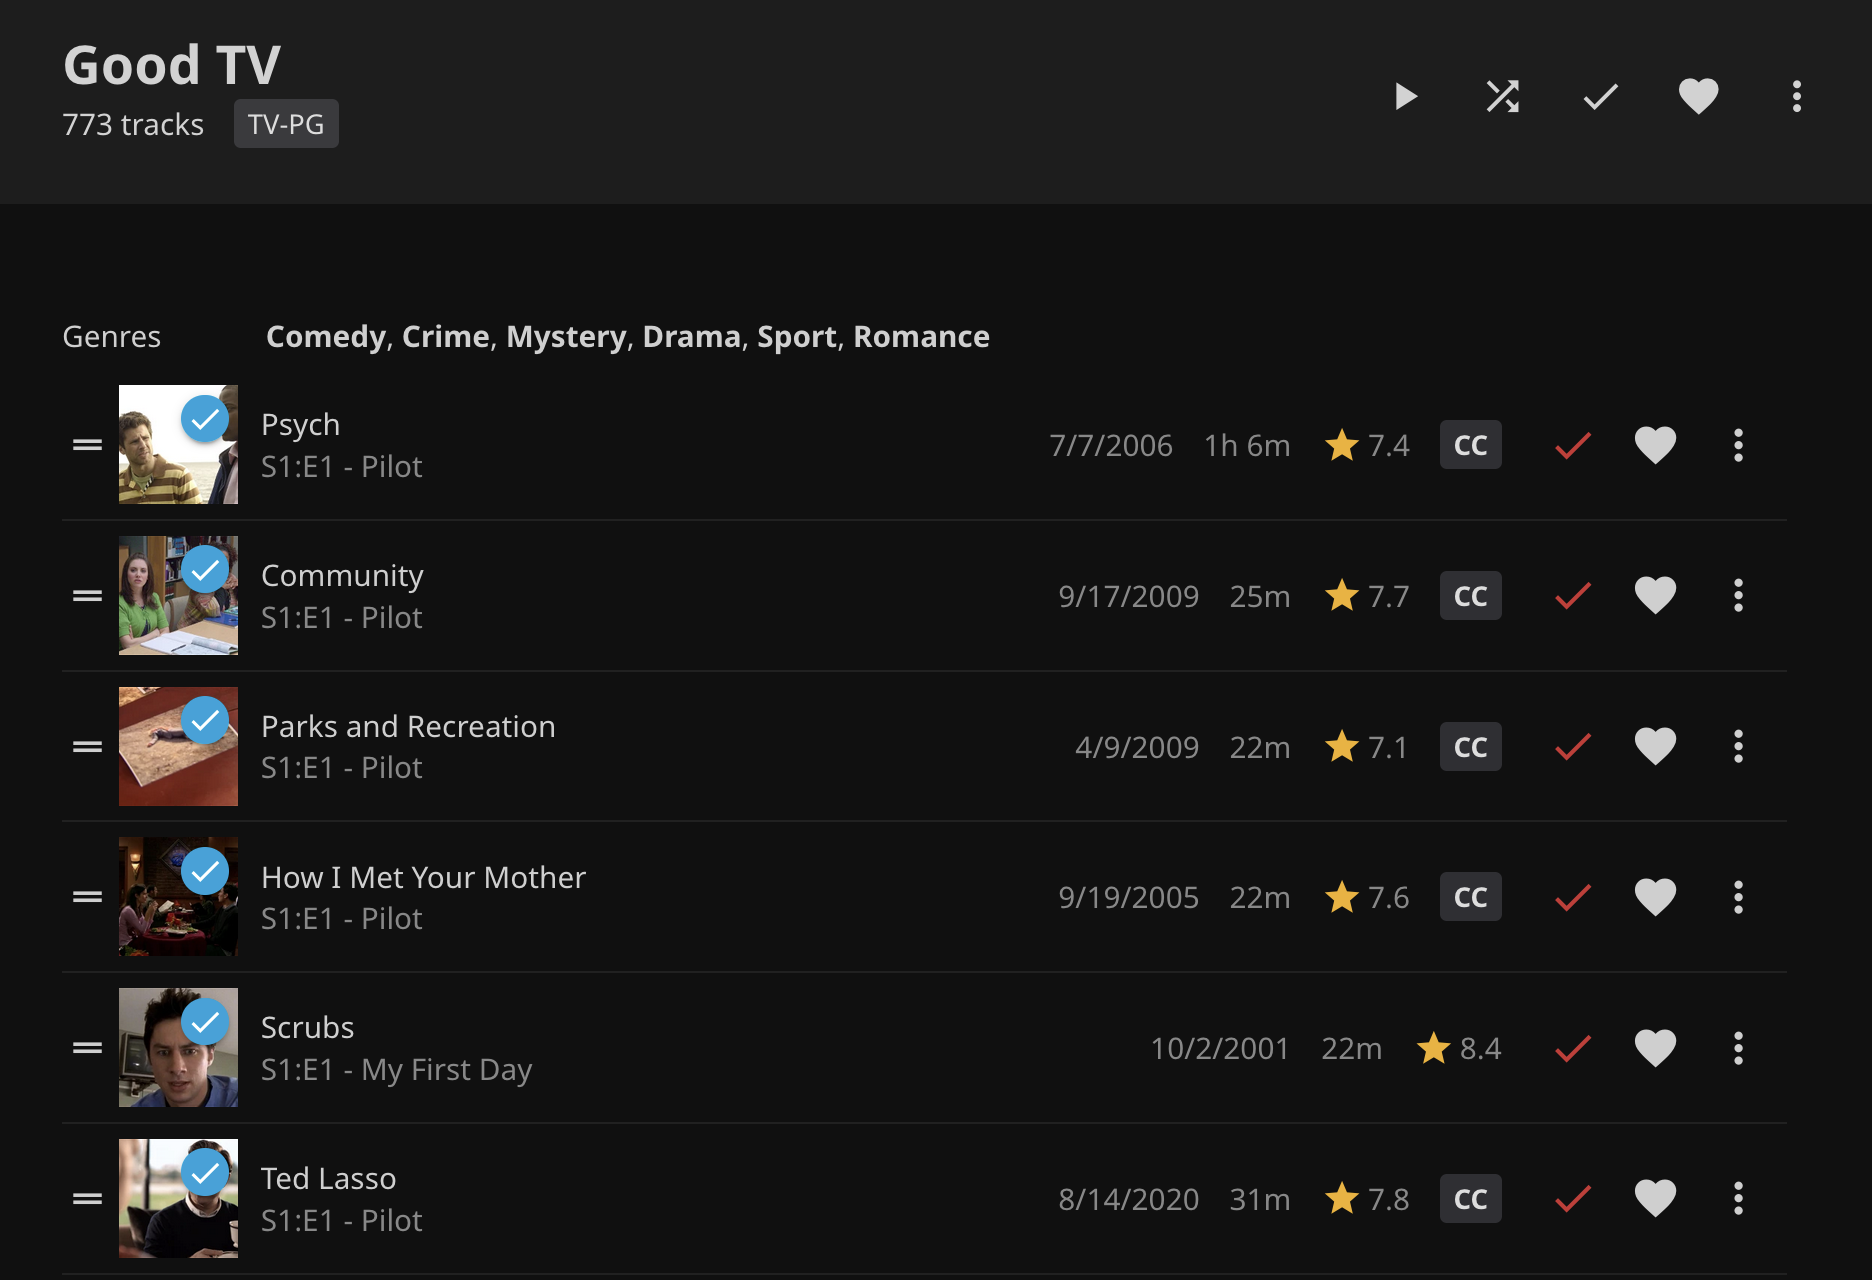Add the Good TV playlist to favorites
Image resolution: width=1872 pixels, height=1280 pixels.
point(1699,96)
